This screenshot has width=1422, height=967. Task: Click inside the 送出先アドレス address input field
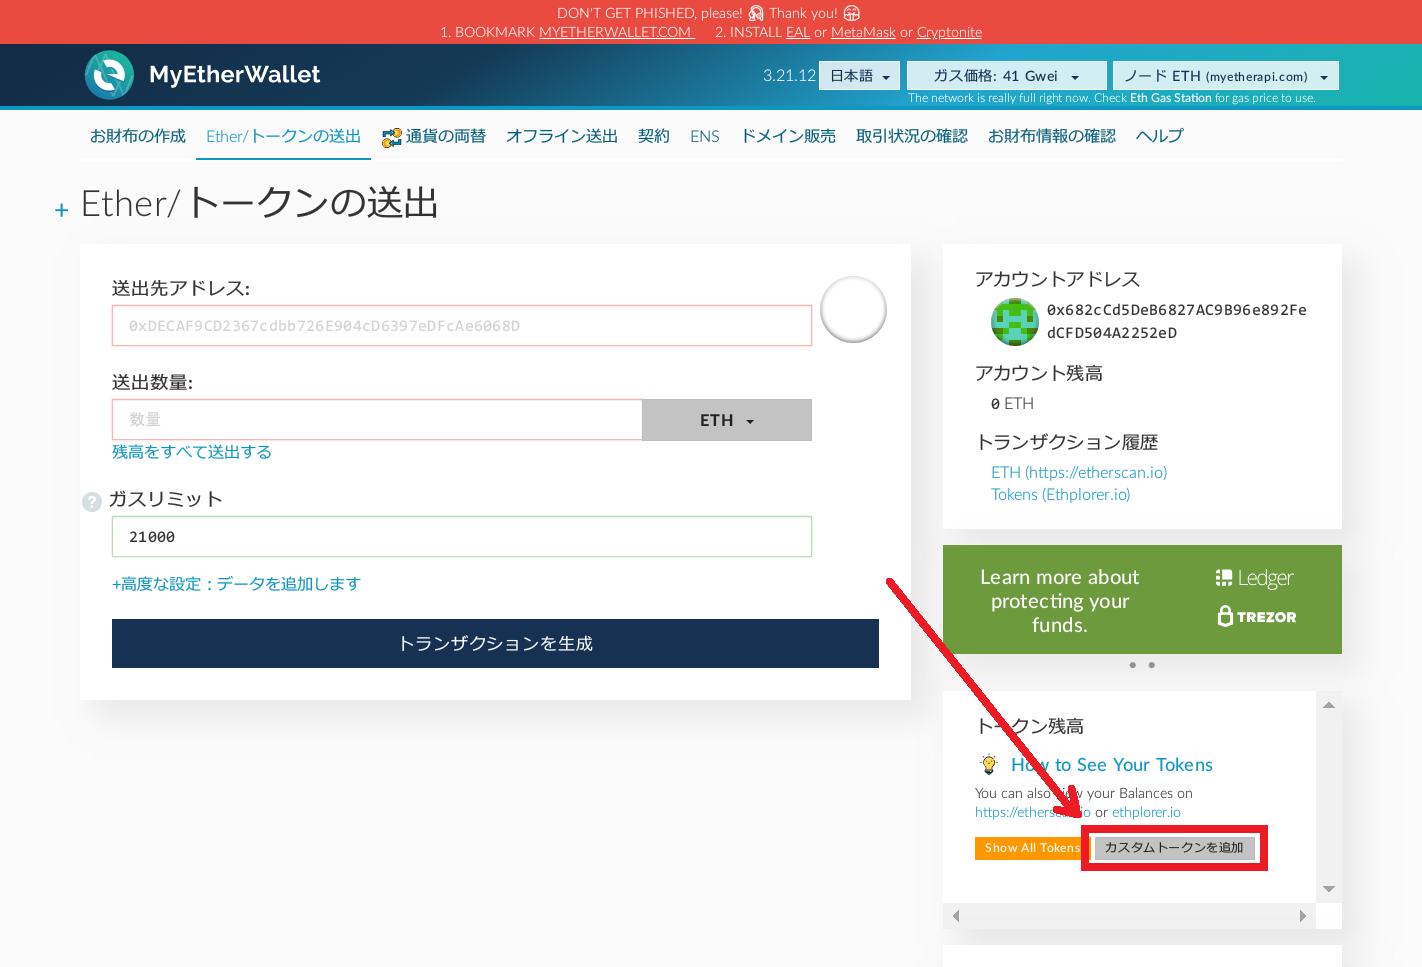[x=461, y=325]
